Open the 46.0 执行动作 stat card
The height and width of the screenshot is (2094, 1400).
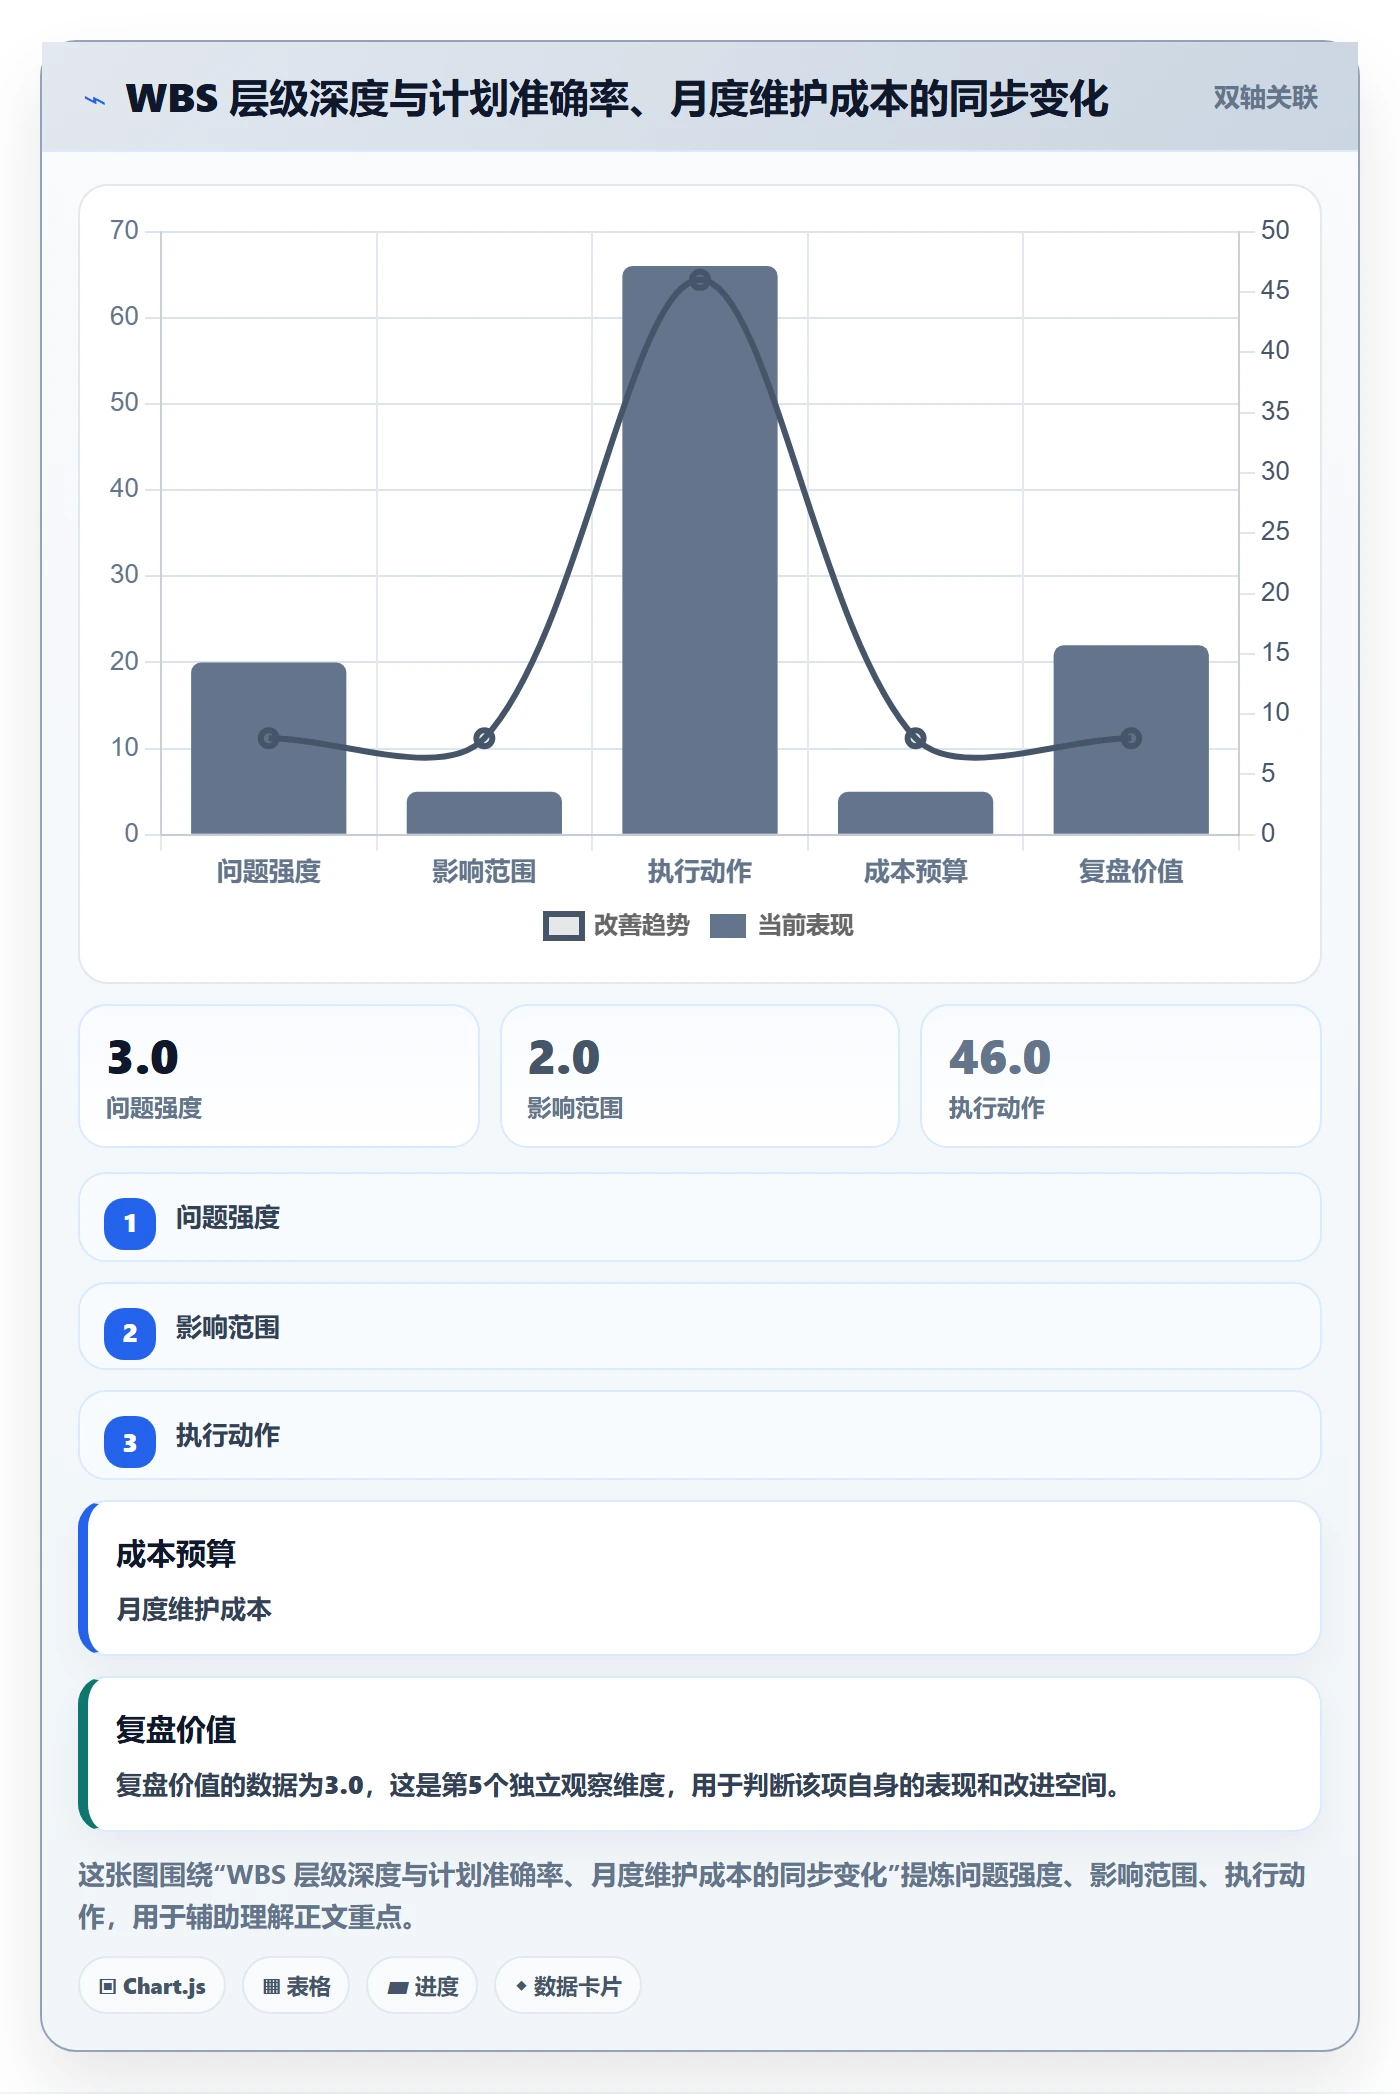click(1120, 1076)
